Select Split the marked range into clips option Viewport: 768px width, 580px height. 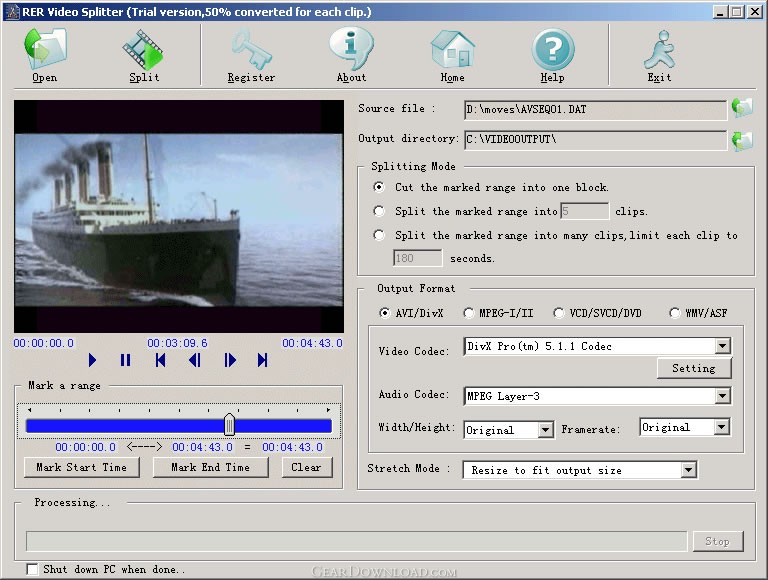(x=379, y=211)
